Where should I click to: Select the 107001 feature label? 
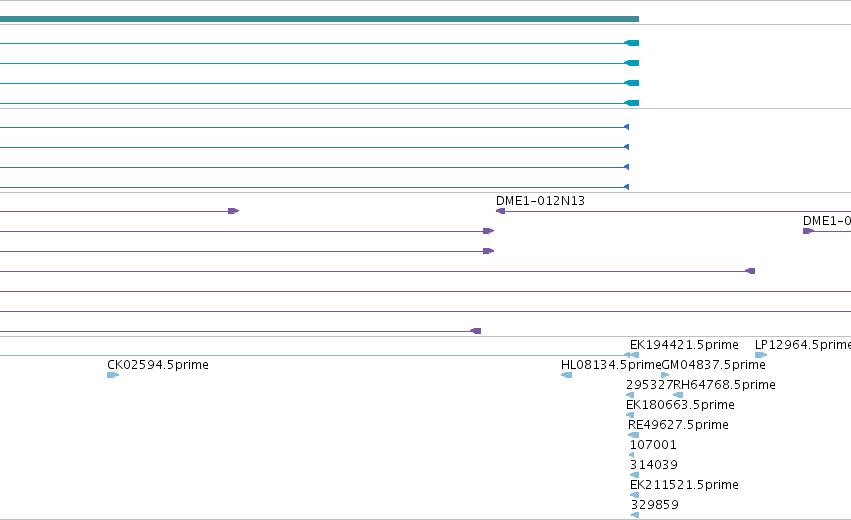click(x=653, y=445)
